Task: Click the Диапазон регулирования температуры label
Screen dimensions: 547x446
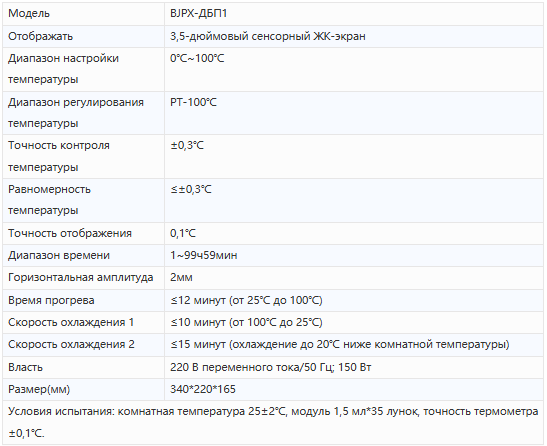Action: pos(76,113)
